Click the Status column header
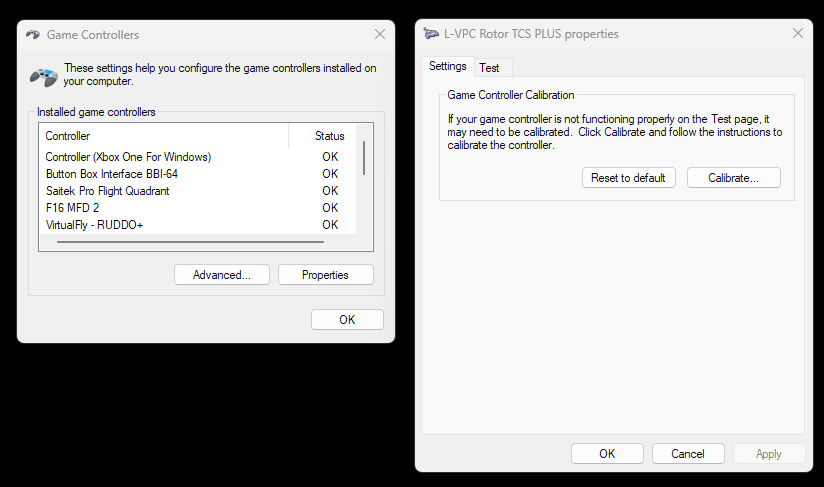This screenshot has height=487, width=824. 329,136
